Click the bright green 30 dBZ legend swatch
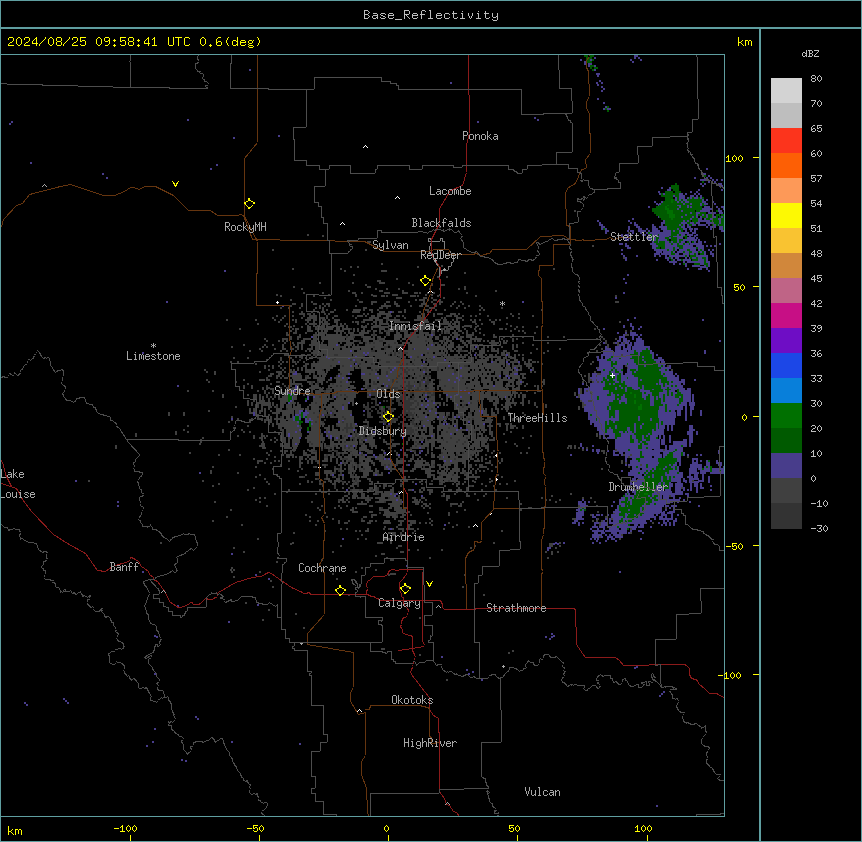The image size is (862, 842). (786, 415)
